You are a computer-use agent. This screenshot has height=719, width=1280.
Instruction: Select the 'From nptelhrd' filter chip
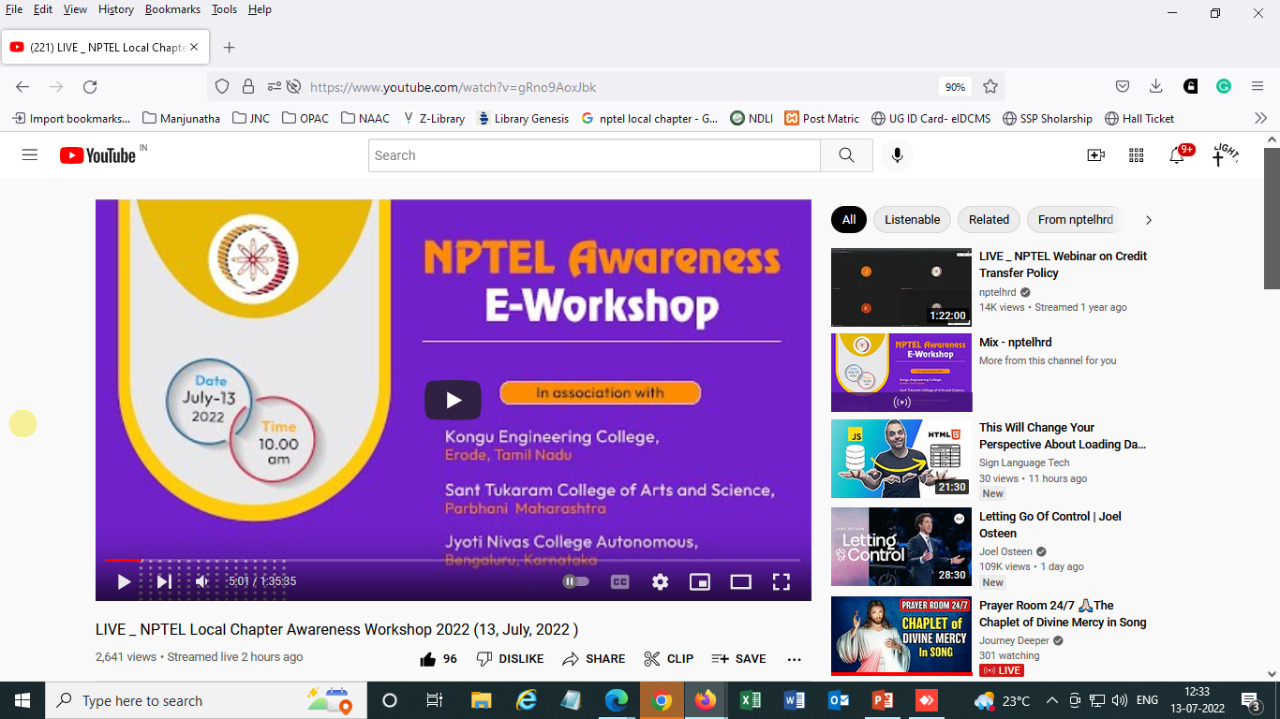tap(1075, 220)
